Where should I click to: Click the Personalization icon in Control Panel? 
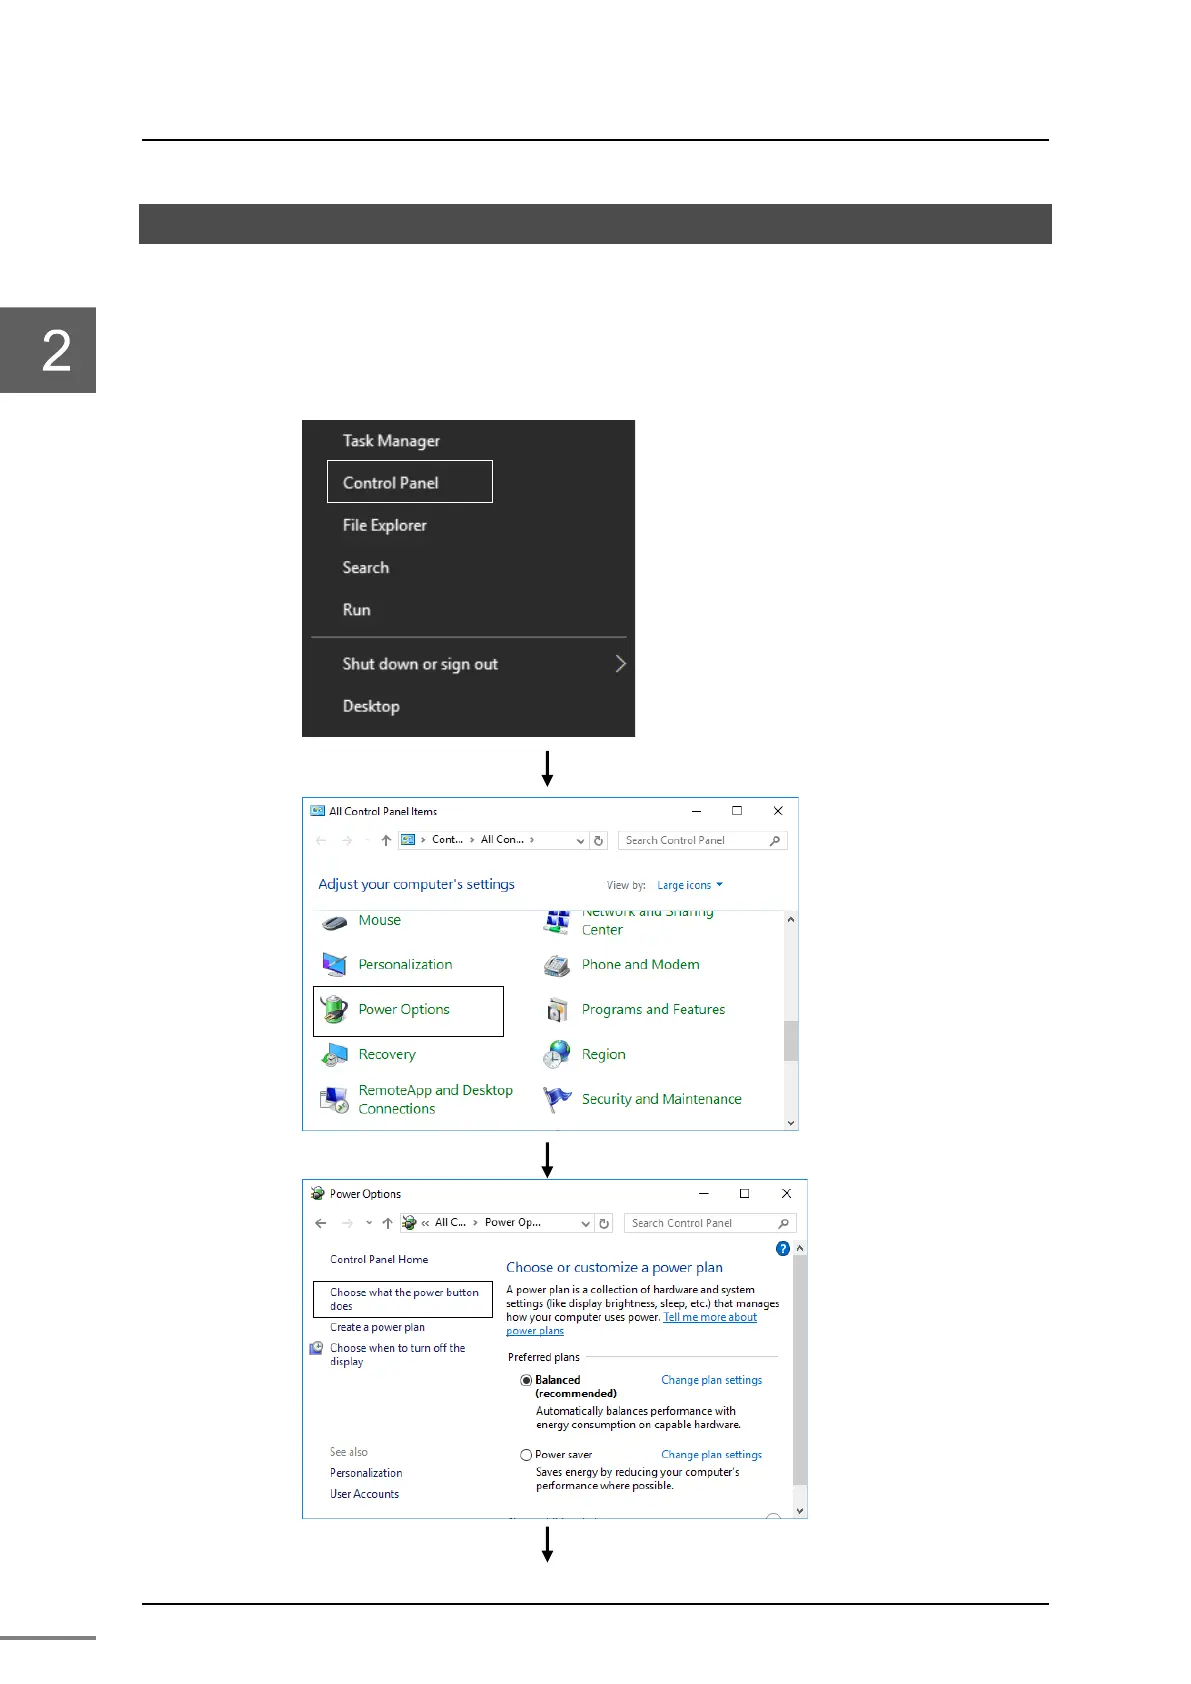[334, 965]
